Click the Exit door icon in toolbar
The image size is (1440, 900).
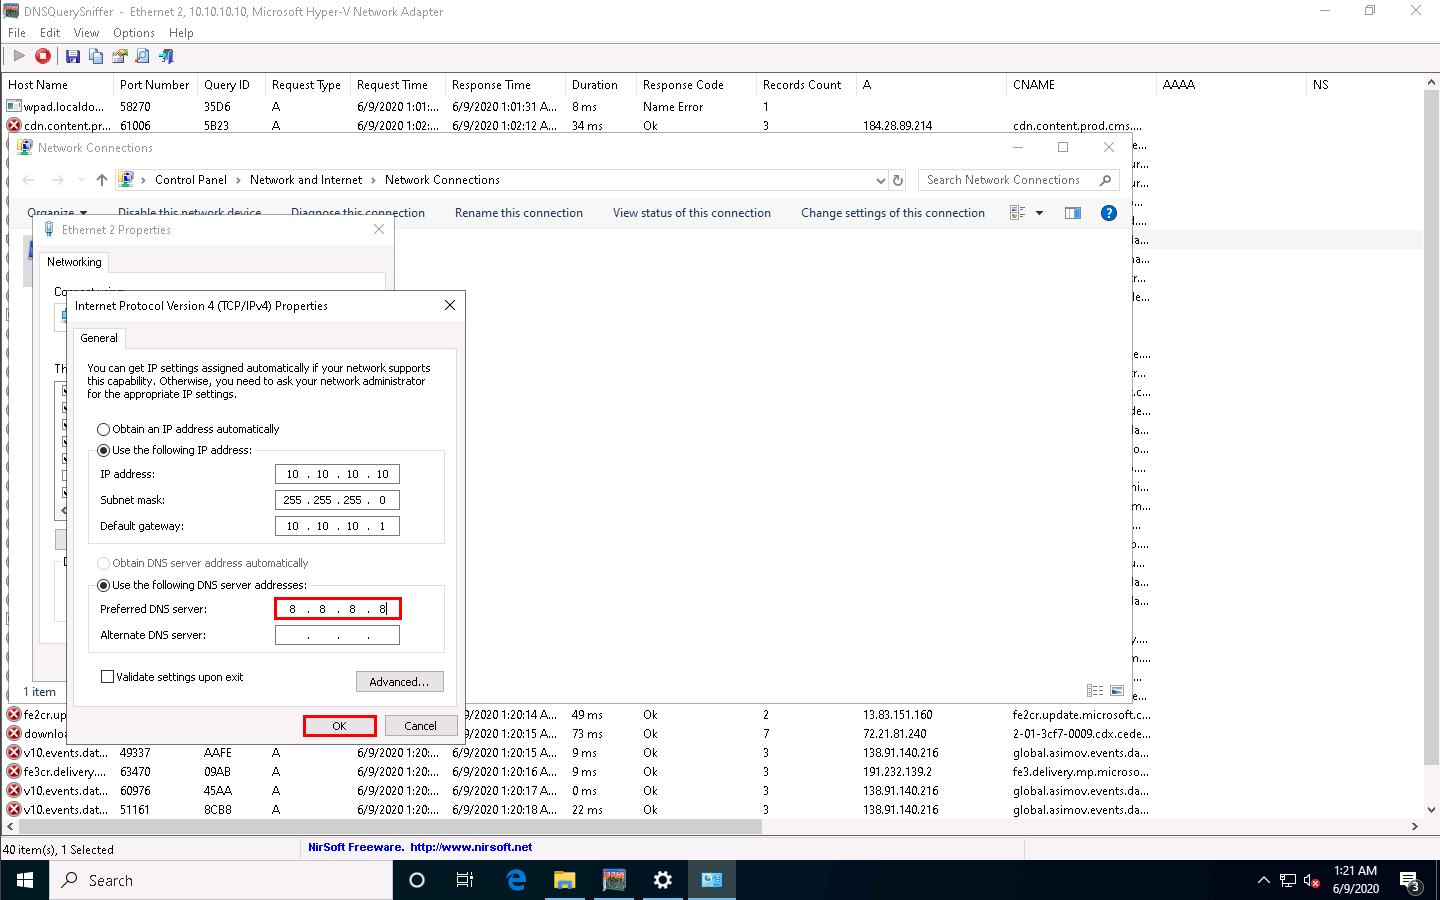166,56
